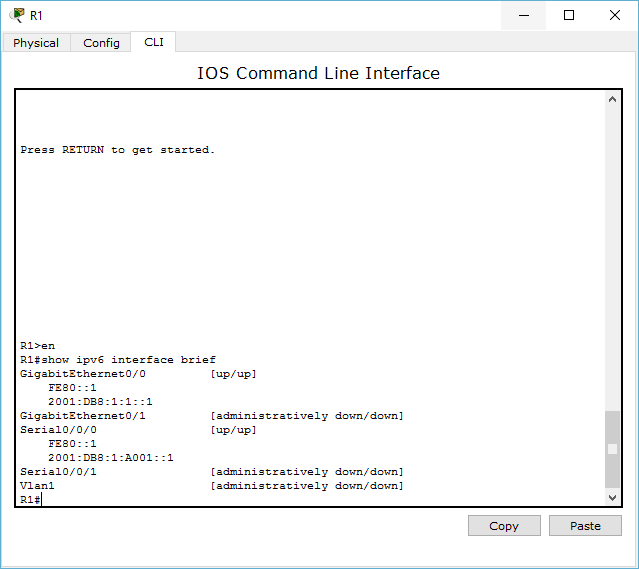Screen dimensions: 639x569
Task: Click the address 2001:DB8:1:A001::1
Action: [111, 458]
